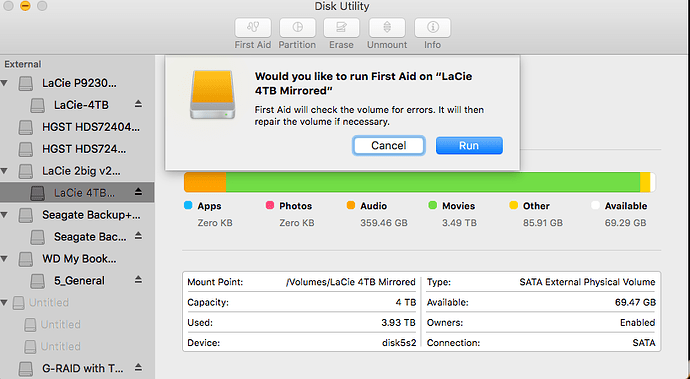Collapse the LaCie P9230 disk tree

4,83
